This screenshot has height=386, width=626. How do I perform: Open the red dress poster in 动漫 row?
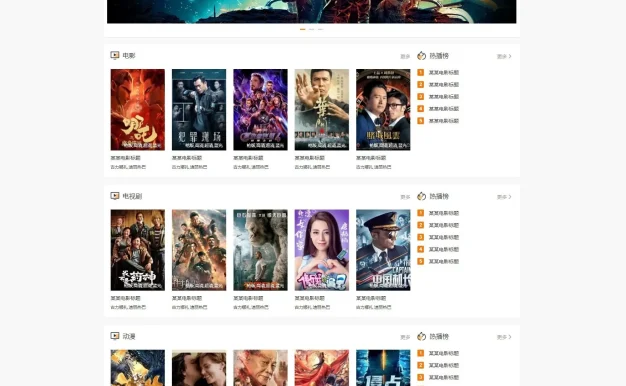pyautogui.click(x=322, y=368)
